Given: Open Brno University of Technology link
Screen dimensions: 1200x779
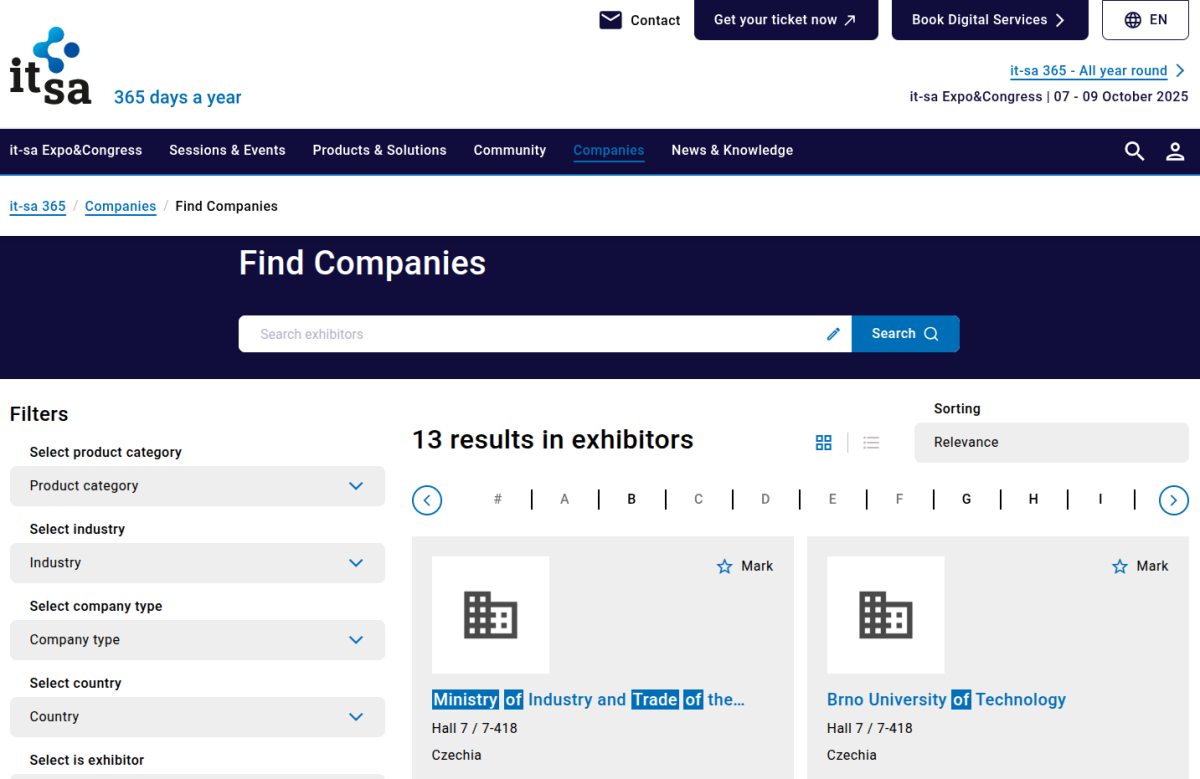Looking at the screenshot, I should [946, 699].
